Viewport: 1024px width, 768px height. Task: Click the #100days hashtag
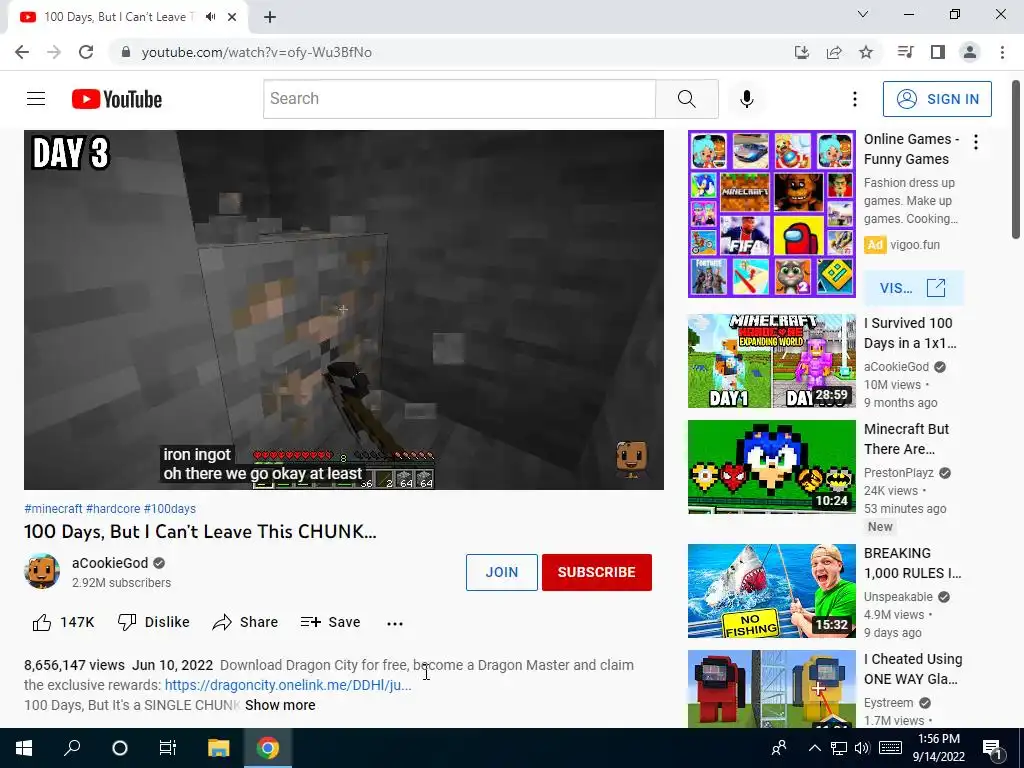pos(170,509)
